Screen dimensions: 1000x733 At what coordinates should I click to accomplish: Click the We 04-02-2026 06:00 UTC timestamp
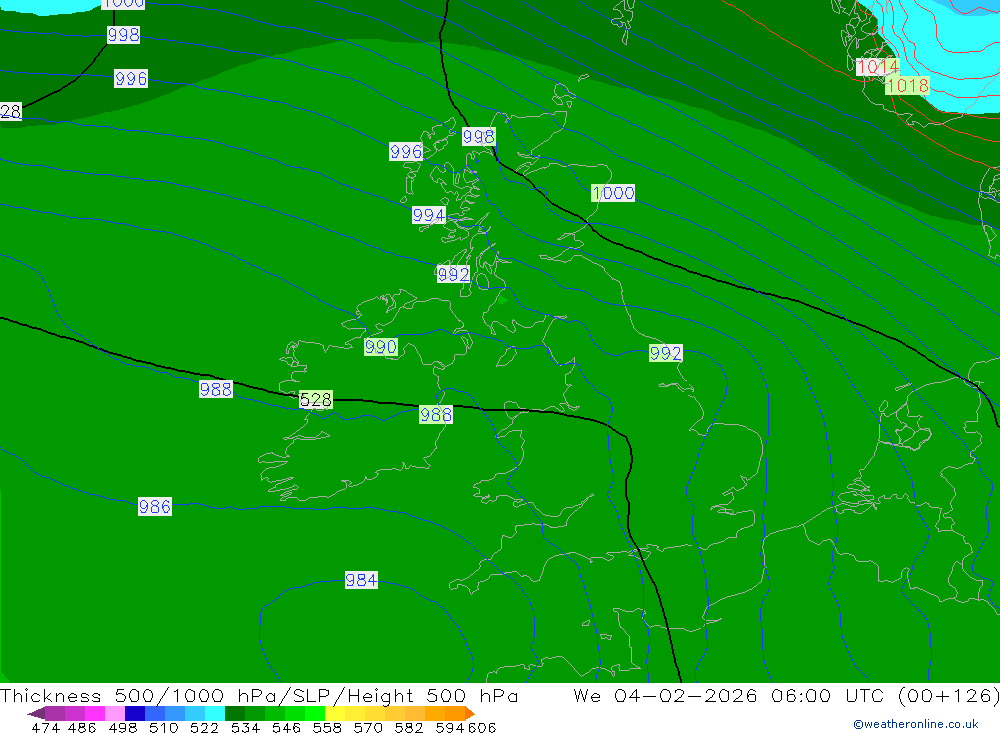click(786, 695)
